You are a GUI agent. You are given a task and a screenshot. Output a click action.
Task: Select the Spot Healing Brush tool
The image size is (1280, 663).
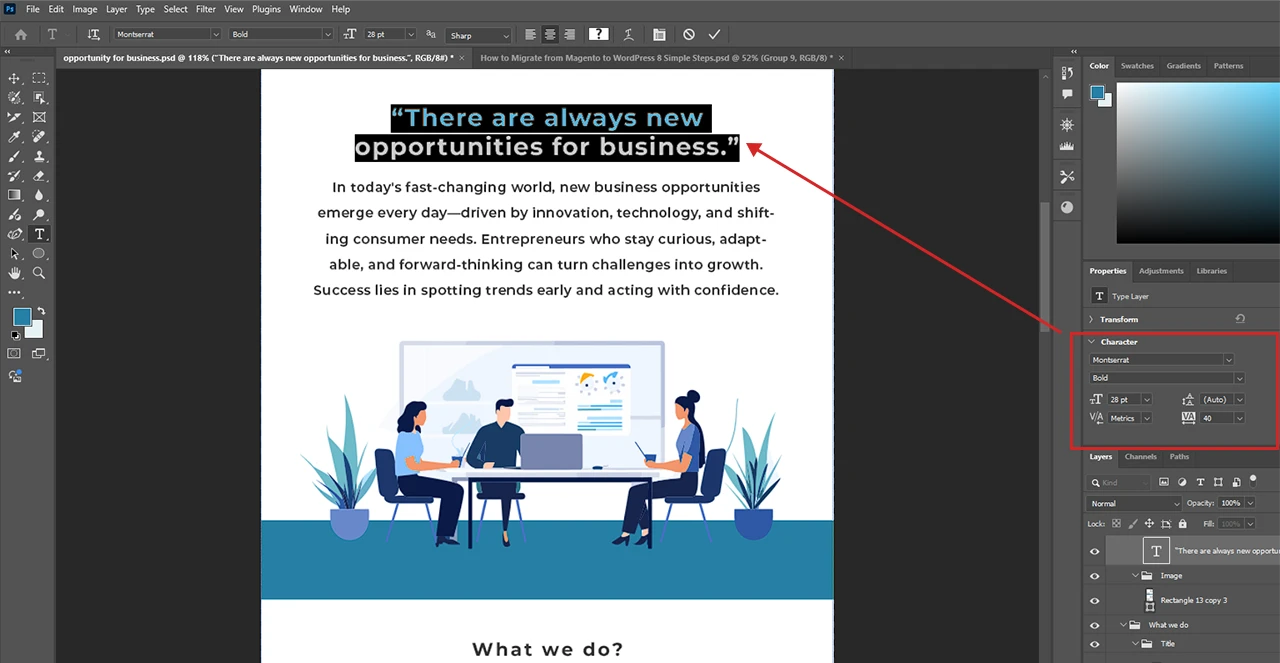39,136
